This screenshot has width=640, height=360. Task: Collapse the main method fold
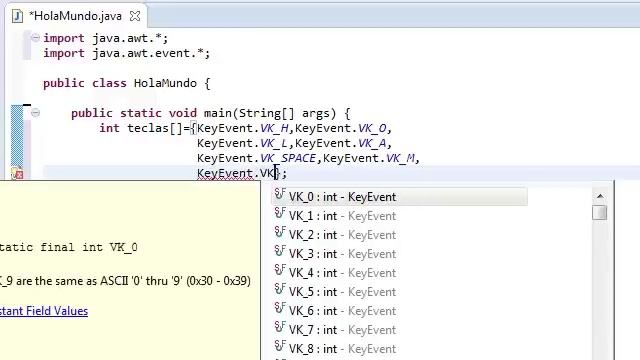[35, 113]
